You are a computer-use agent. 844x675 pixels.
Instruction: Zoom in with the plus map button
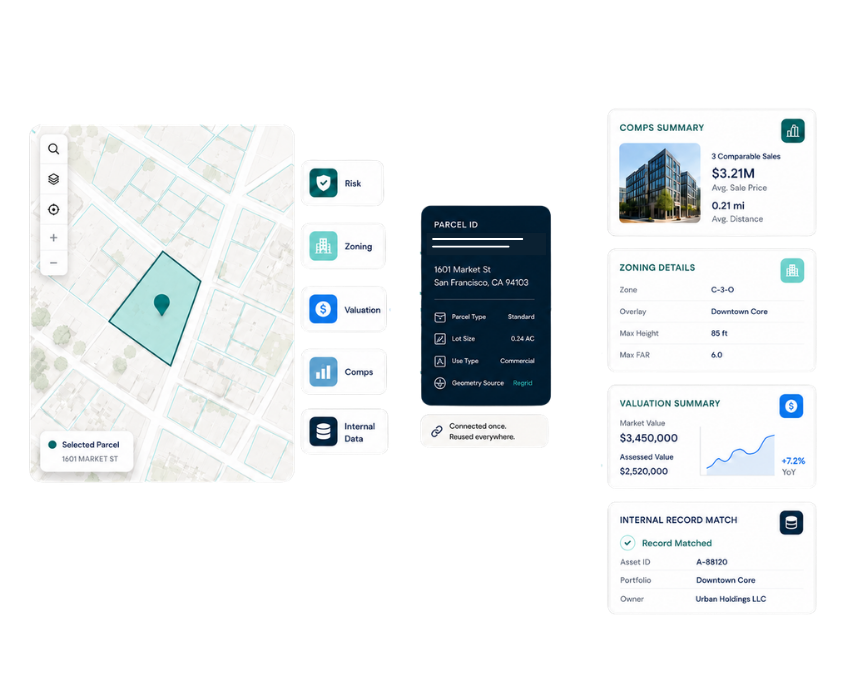(53, 237)
